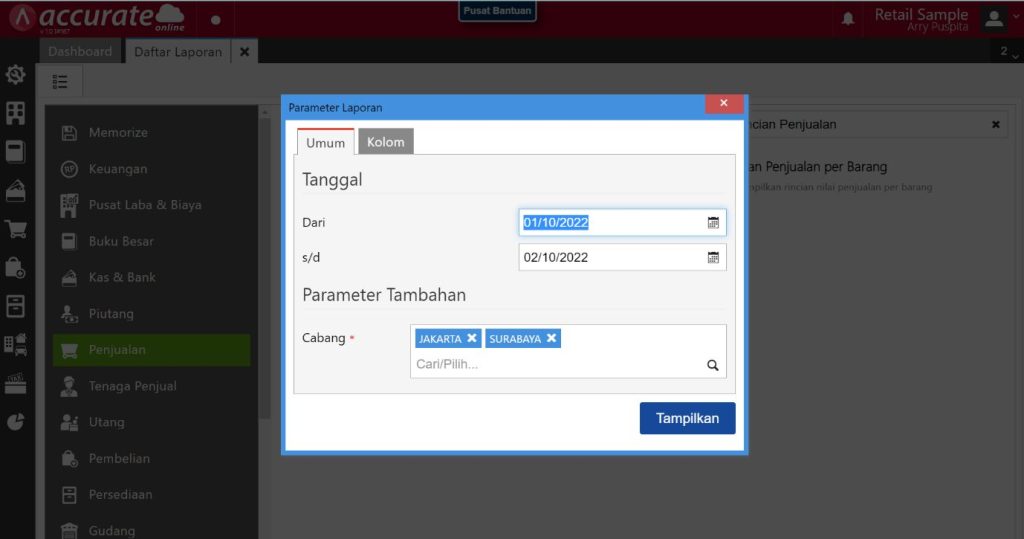The height and width of the screenshot is (539, 1024).
Task: Clear the Rincian Penjualan search box
Action: 995,125
